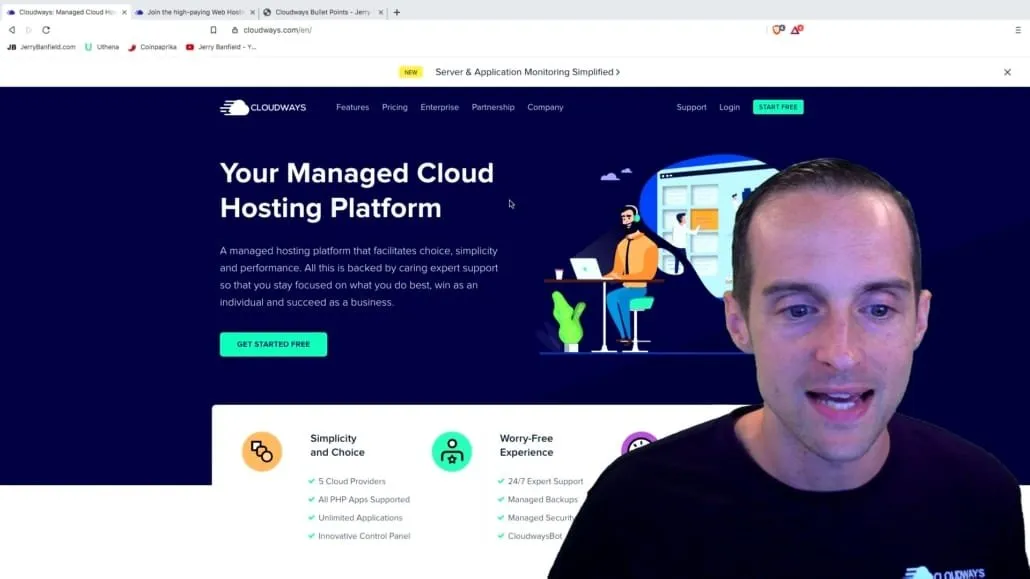
Task: Open the Jerry Banfield YouTube bookmark
Action: (221, 47)
